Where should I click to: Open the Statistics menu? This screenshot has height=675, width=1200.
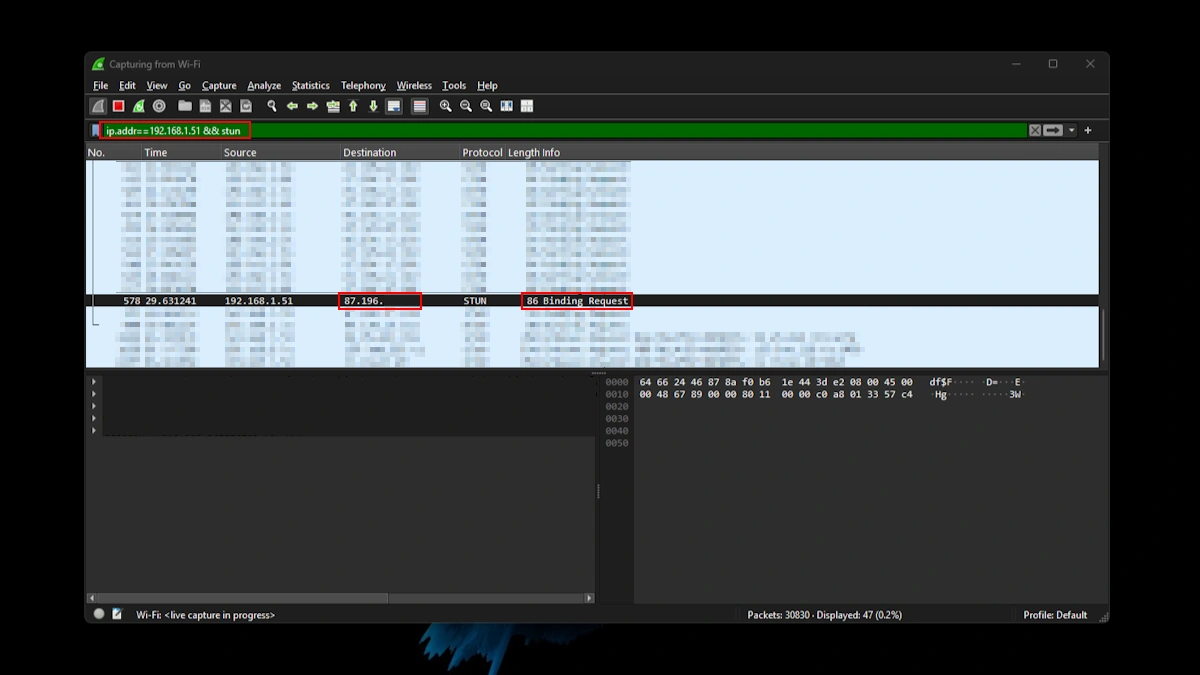310,86
